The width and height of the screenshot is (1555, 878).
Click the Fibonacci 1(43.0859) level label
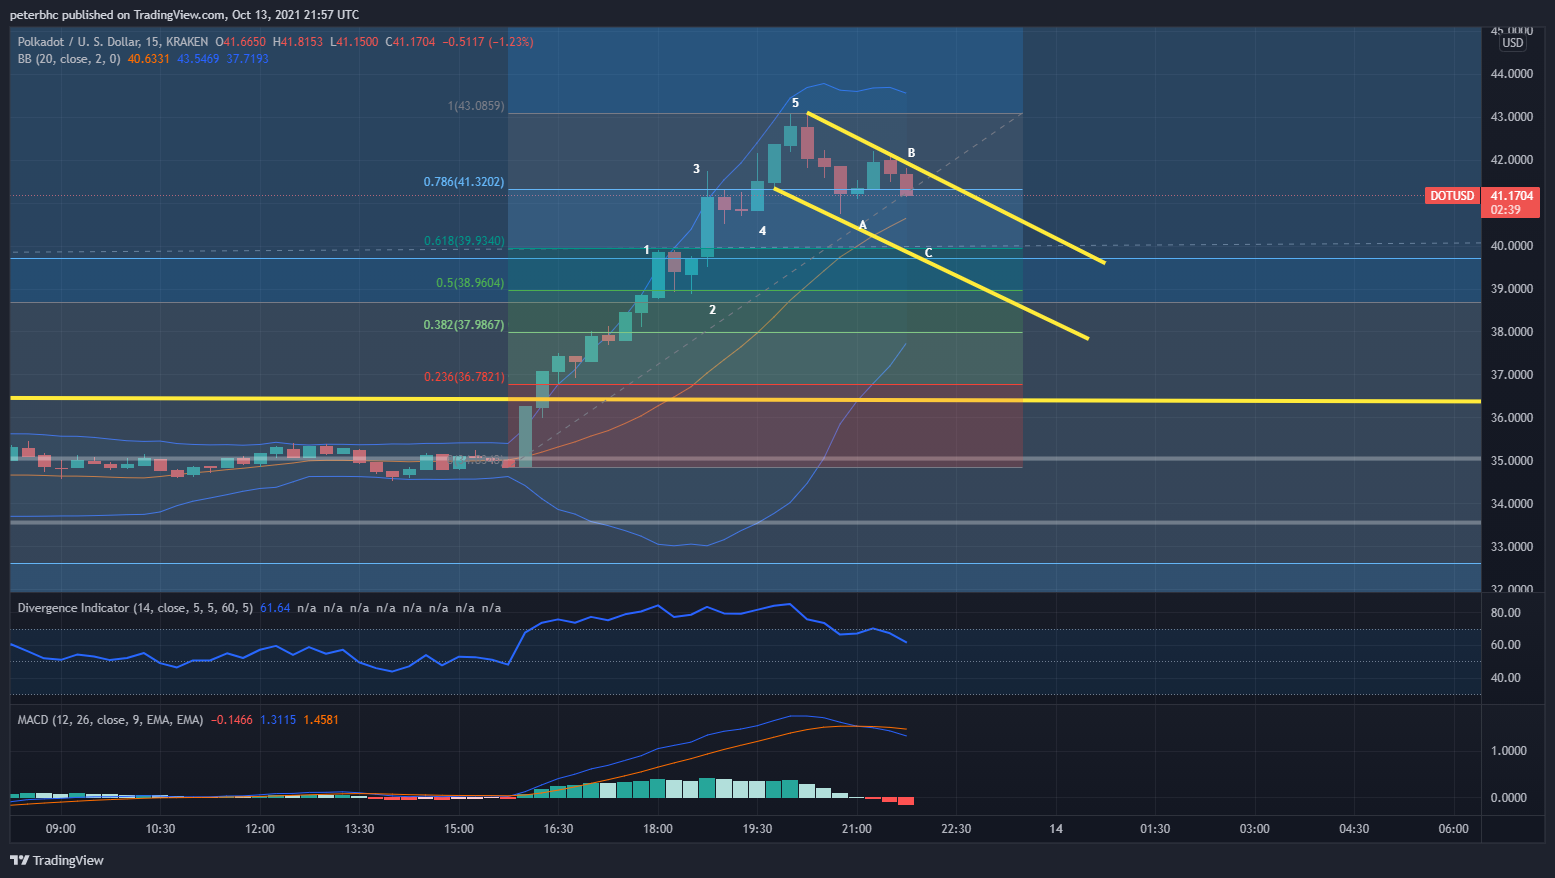pos(476,106)
